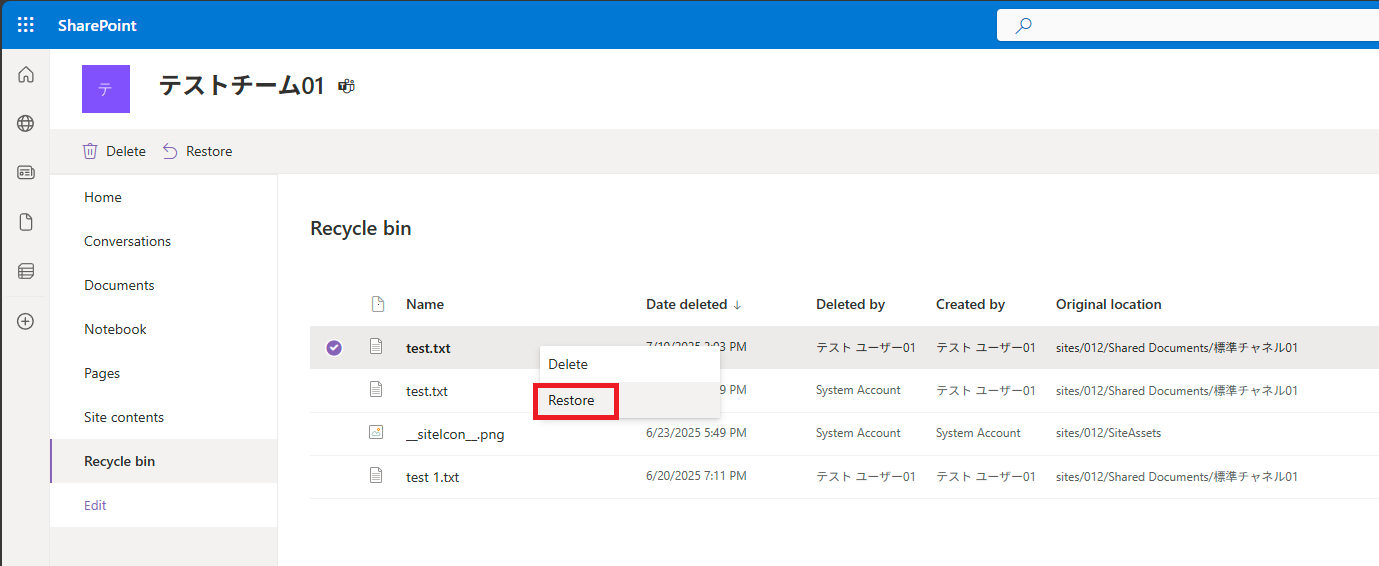The width and height of the screenshot is (1379, 566).
Task: Click file icon of System Account test.txt
Action: pyautogui.click(x=376, y=390)
